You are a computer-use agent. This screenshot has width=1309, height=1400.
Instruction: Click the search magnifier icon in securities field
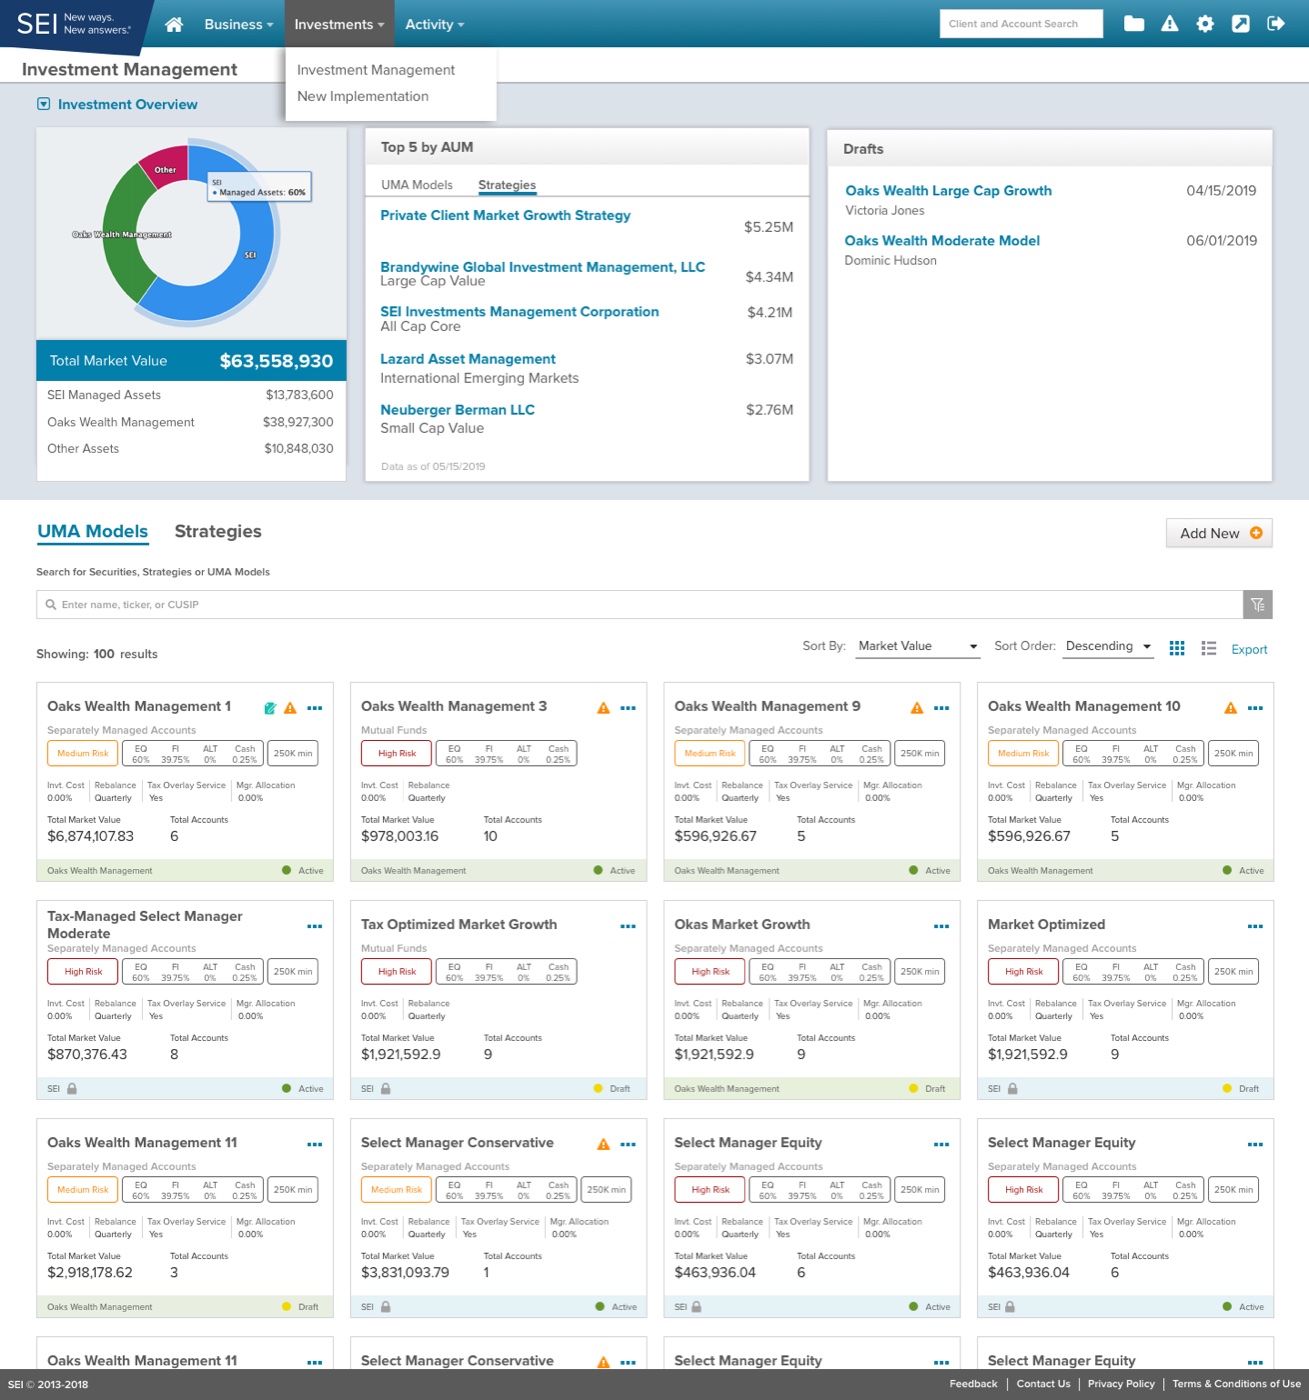tap(51, 604)
